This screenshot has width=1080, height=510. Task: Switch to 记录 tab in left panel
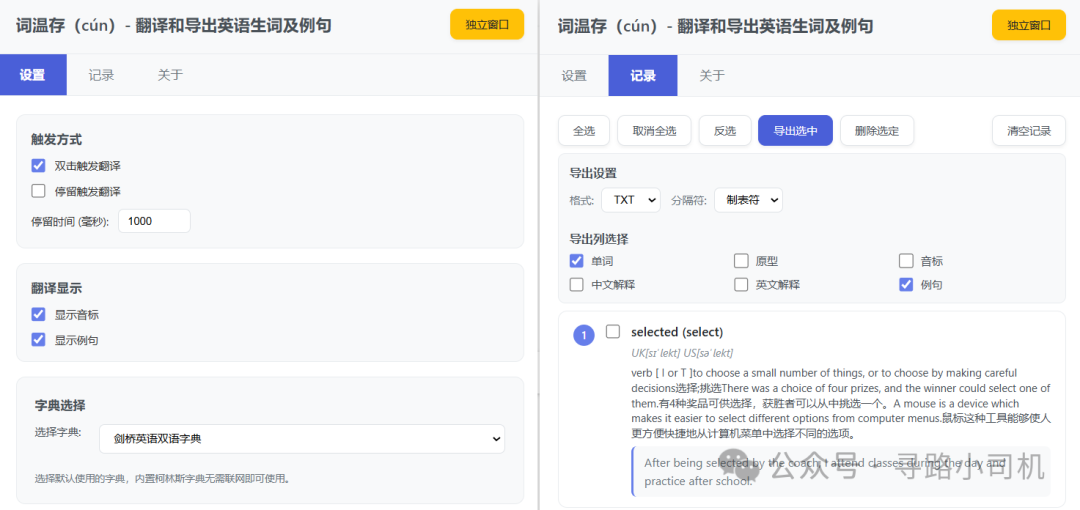point(101,75)
